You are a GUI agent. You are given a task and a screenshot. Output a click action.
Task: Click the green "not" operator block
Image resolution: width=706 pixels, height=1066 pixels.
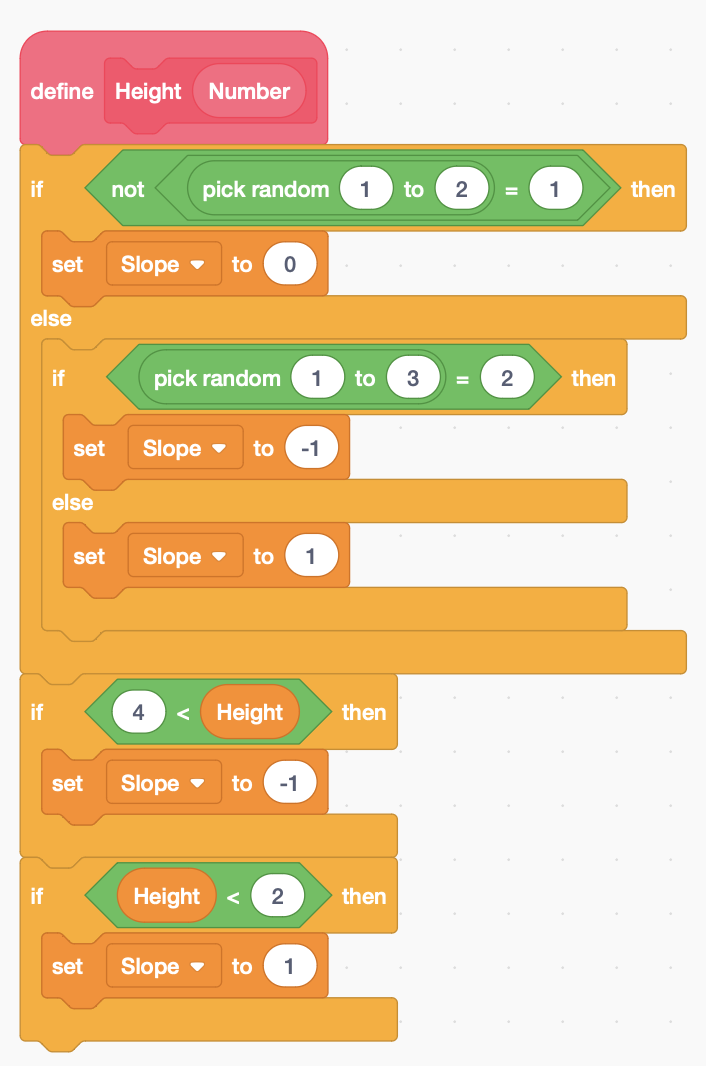(128, 190)
